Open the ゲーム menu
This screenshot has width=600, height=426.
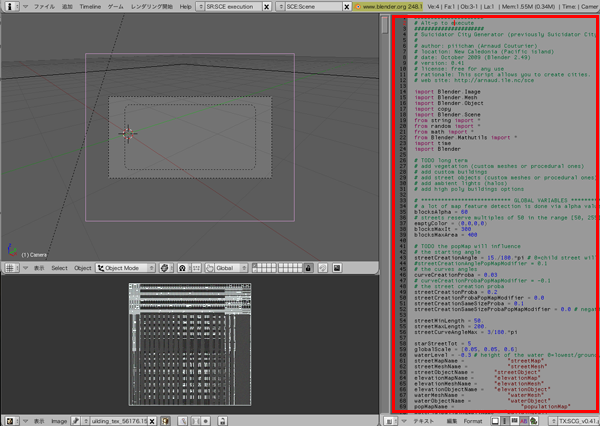[116, 7]
